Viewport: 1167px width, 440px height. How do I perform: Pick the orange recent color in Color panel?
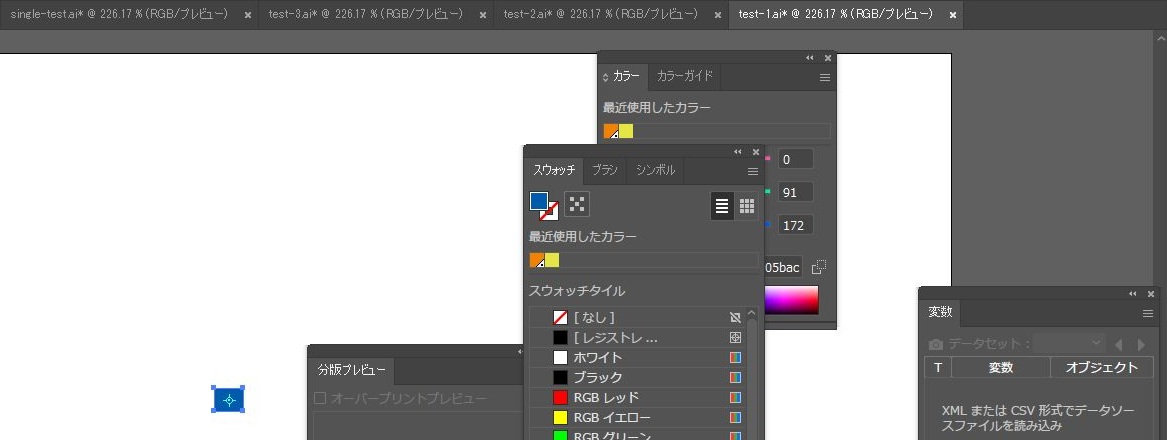point(611,131)
